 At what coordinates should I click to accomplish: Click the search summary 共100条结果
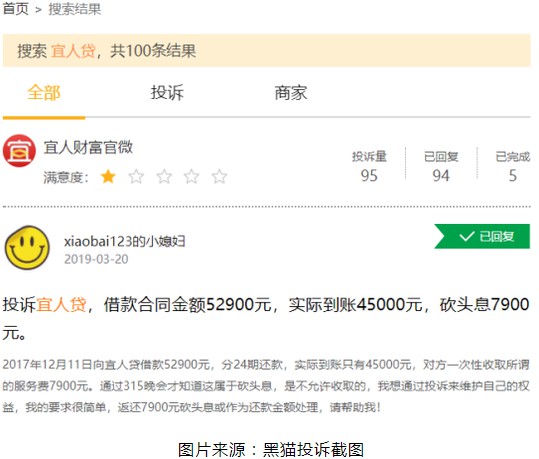pyautogui.click(x=153, y=51)
